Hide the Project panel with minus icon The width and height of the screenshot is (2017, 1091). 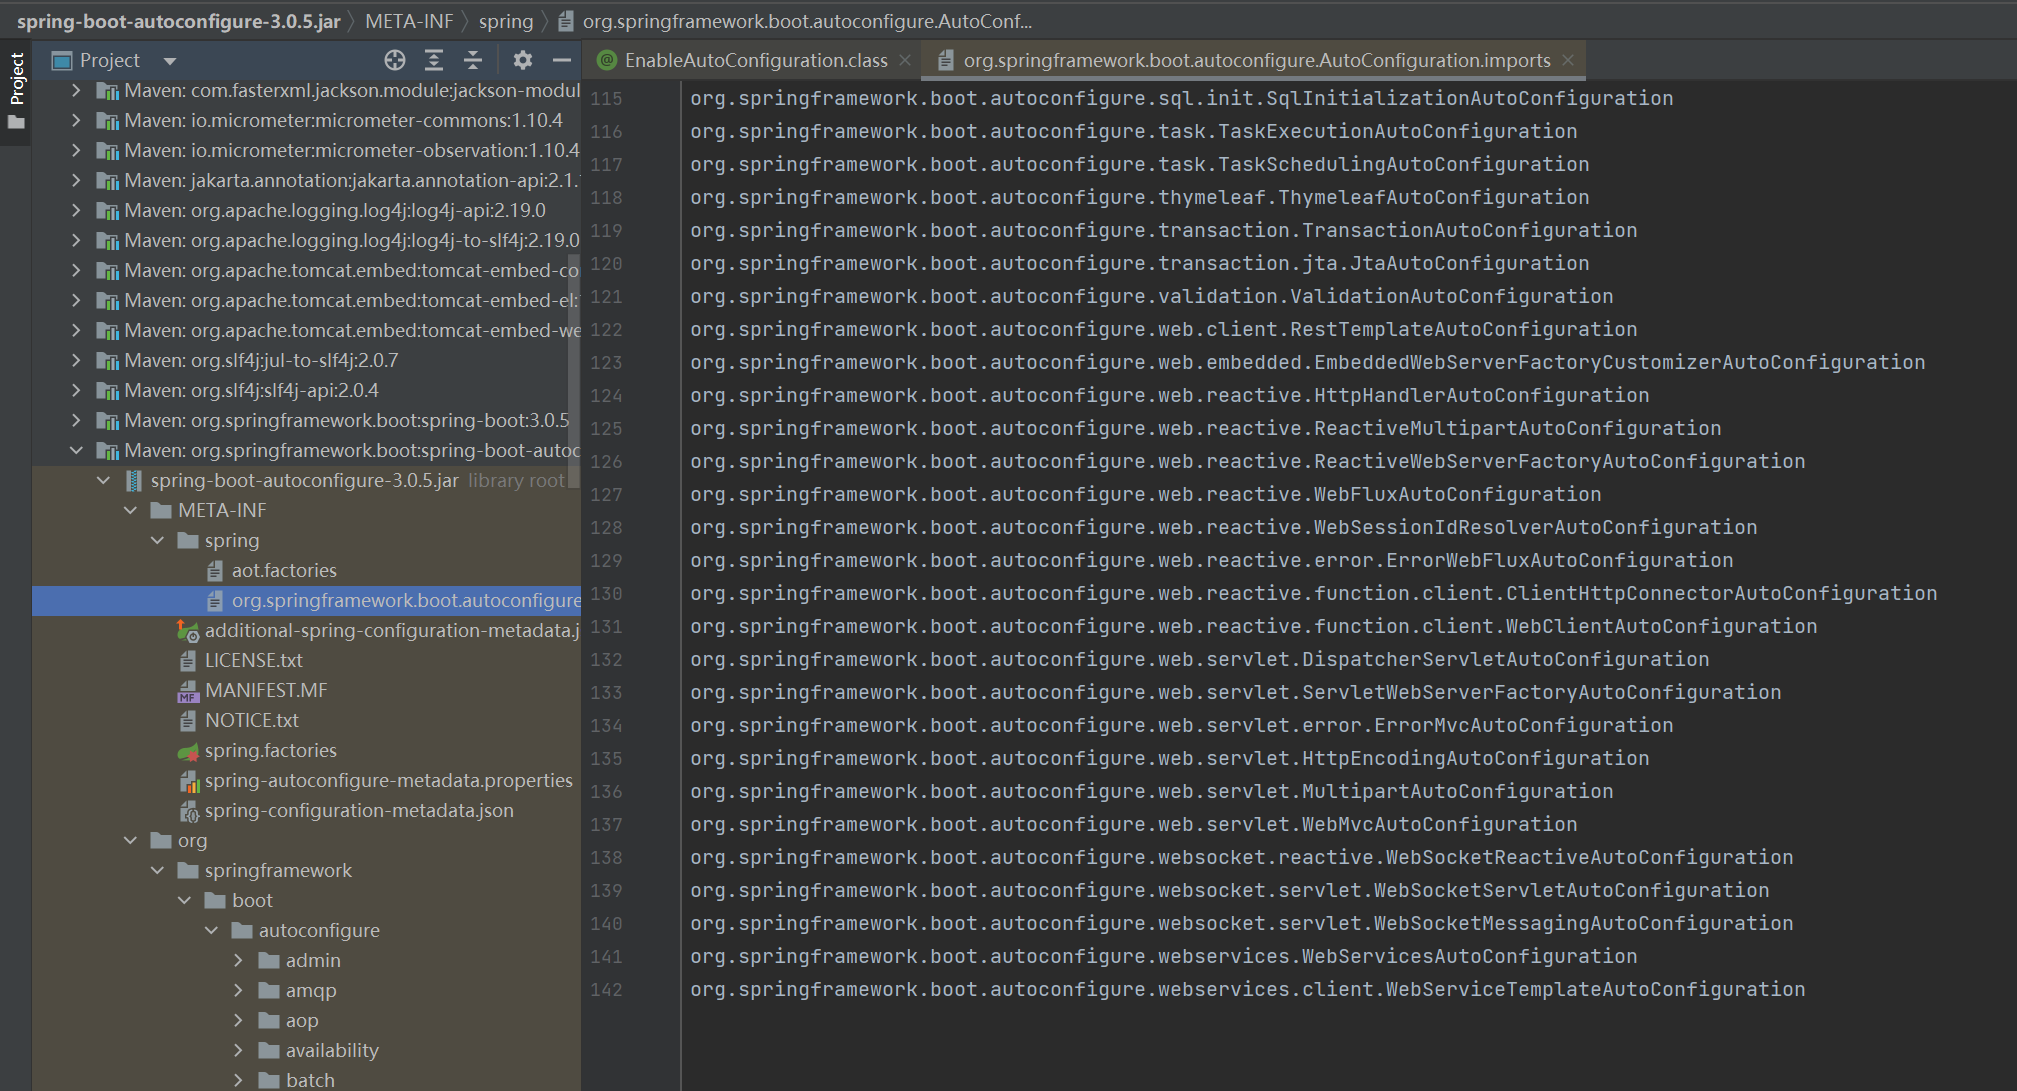tap(562, 60)
